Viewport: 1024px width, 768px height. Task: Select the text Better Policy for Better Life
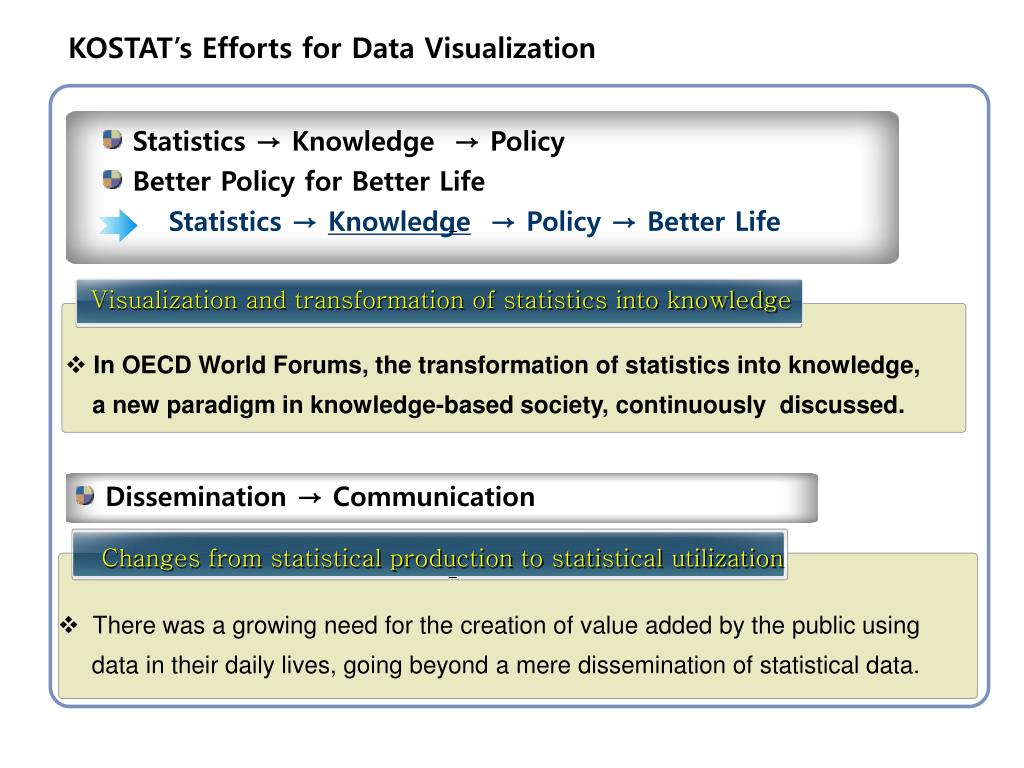(309, 182)
